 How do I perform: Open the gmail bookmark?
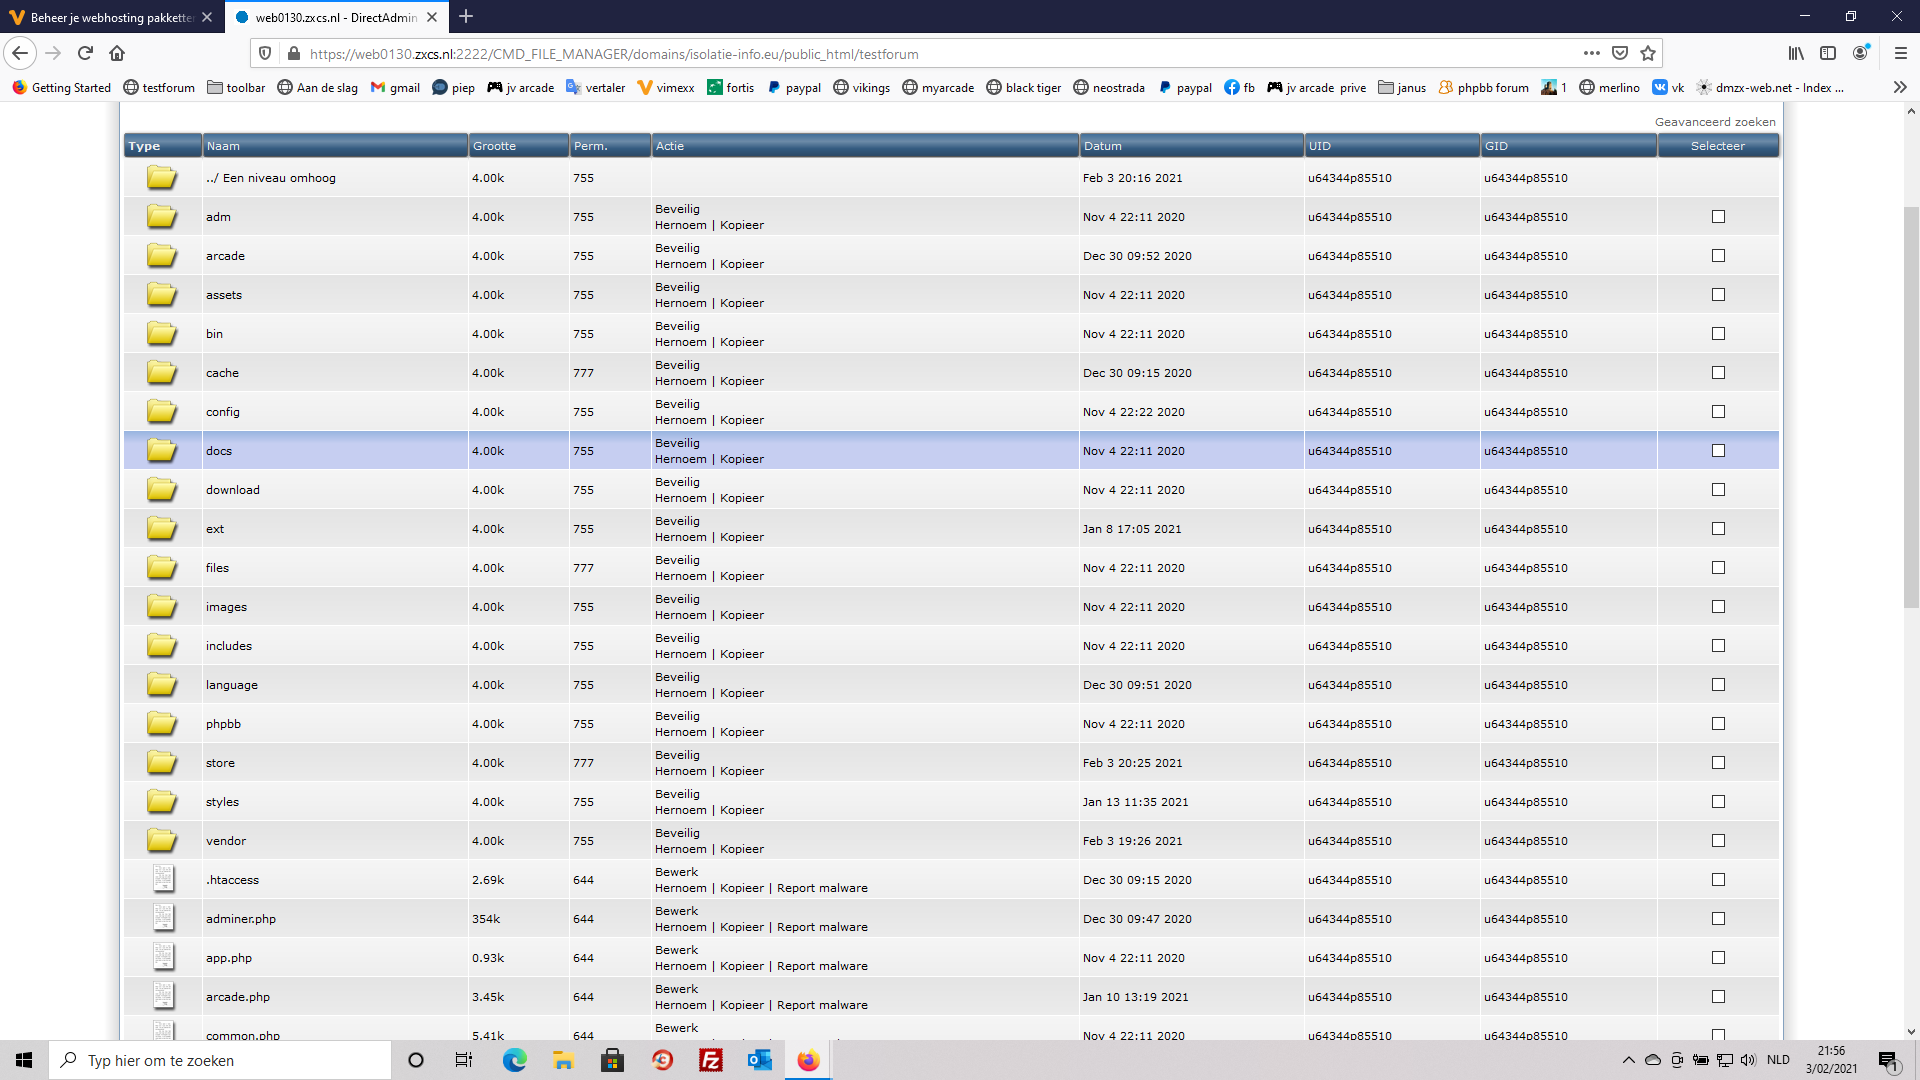coord(394,87)
